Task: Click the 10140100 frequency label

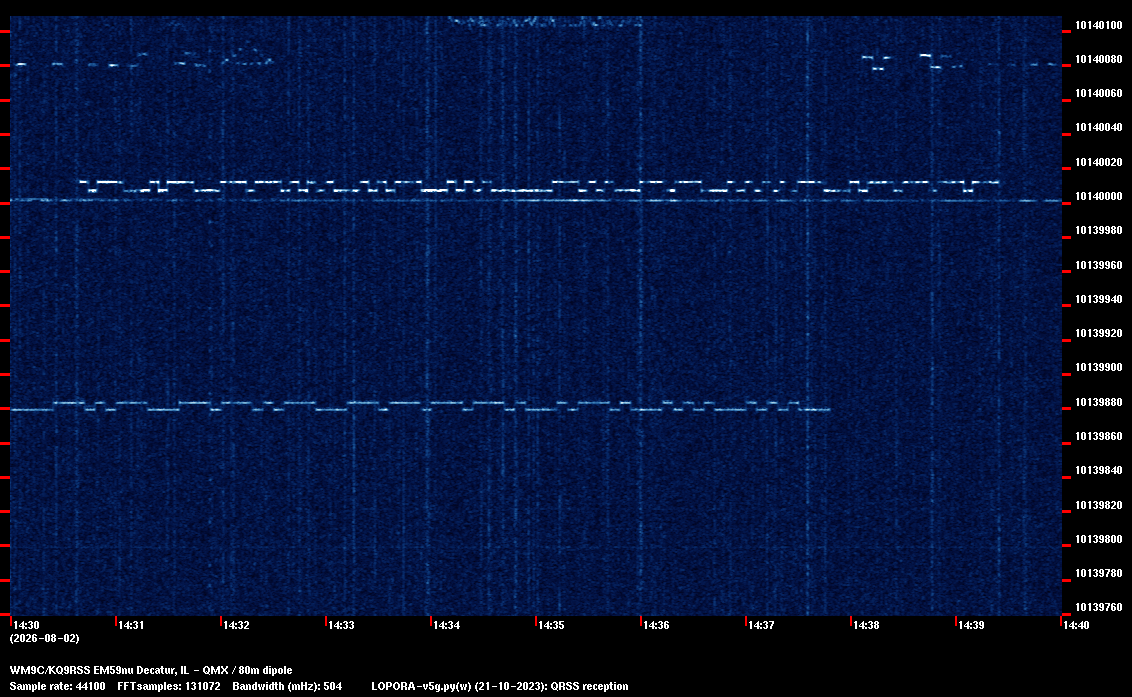Action: 1099,25
